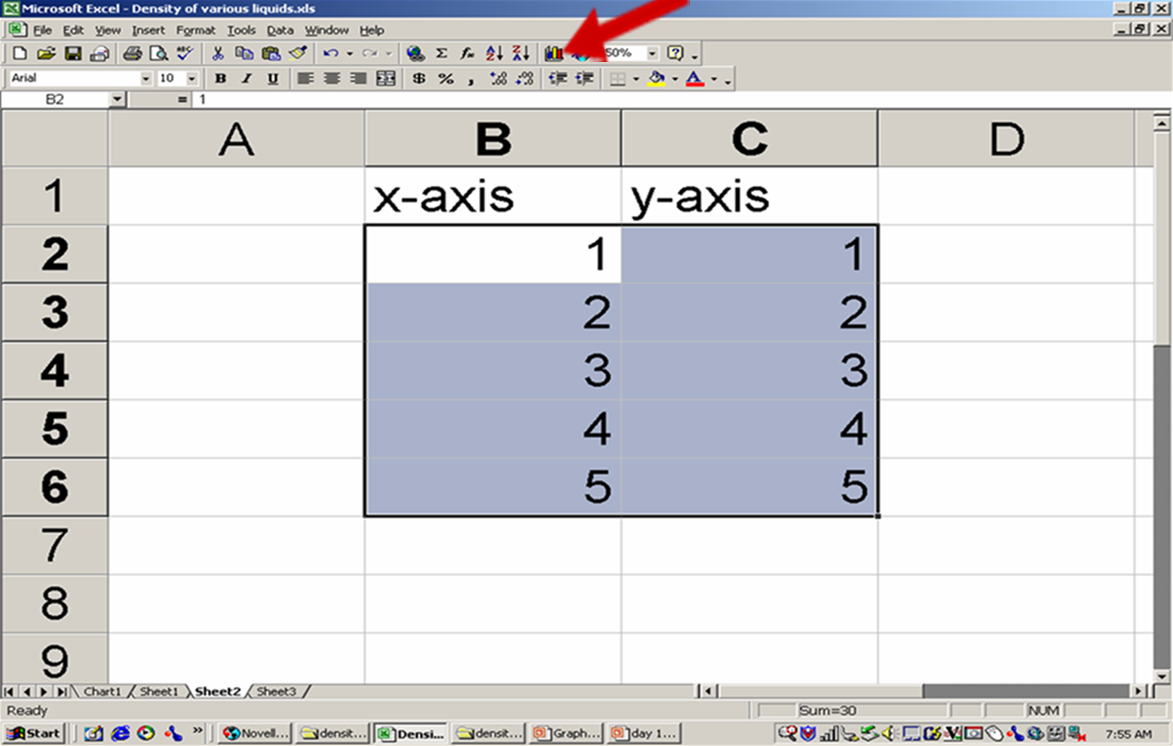Toggle Merge and Center
Screen dimensions: 1173x746
[x=385, y=78]
